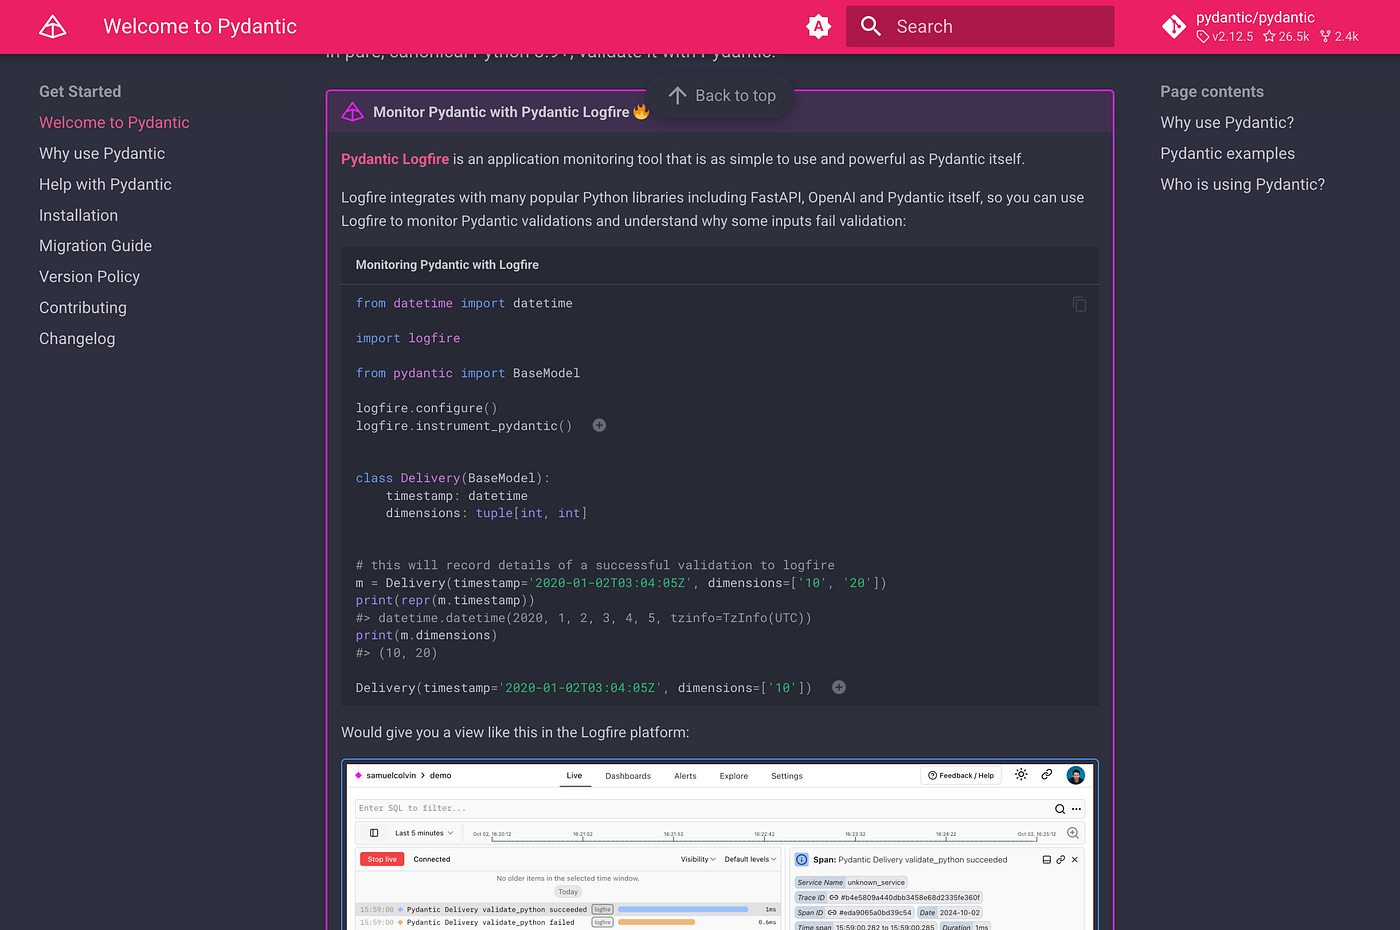Jump to Why use Pydantic? in page contents

click(x=1227, y=122)
